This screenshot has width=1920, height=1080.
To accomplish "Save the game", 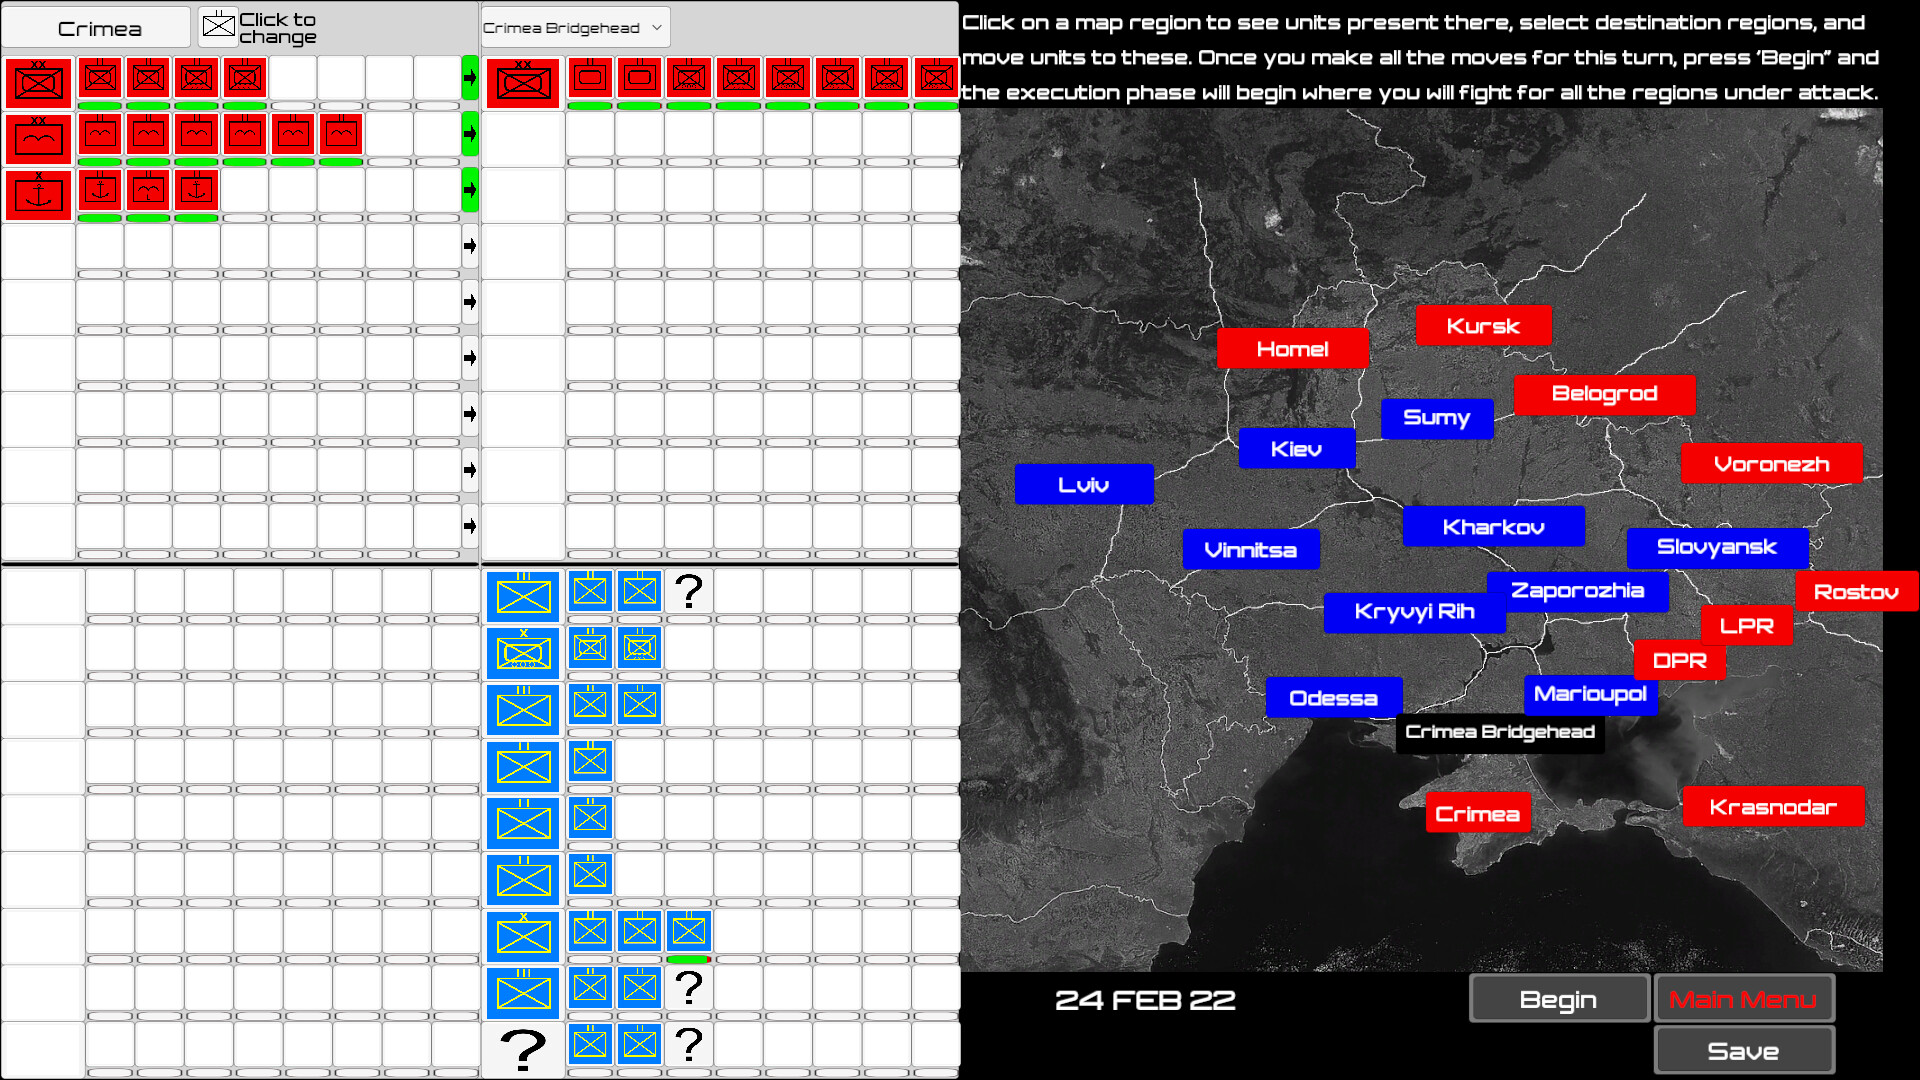I will tap(1744, 1050).
